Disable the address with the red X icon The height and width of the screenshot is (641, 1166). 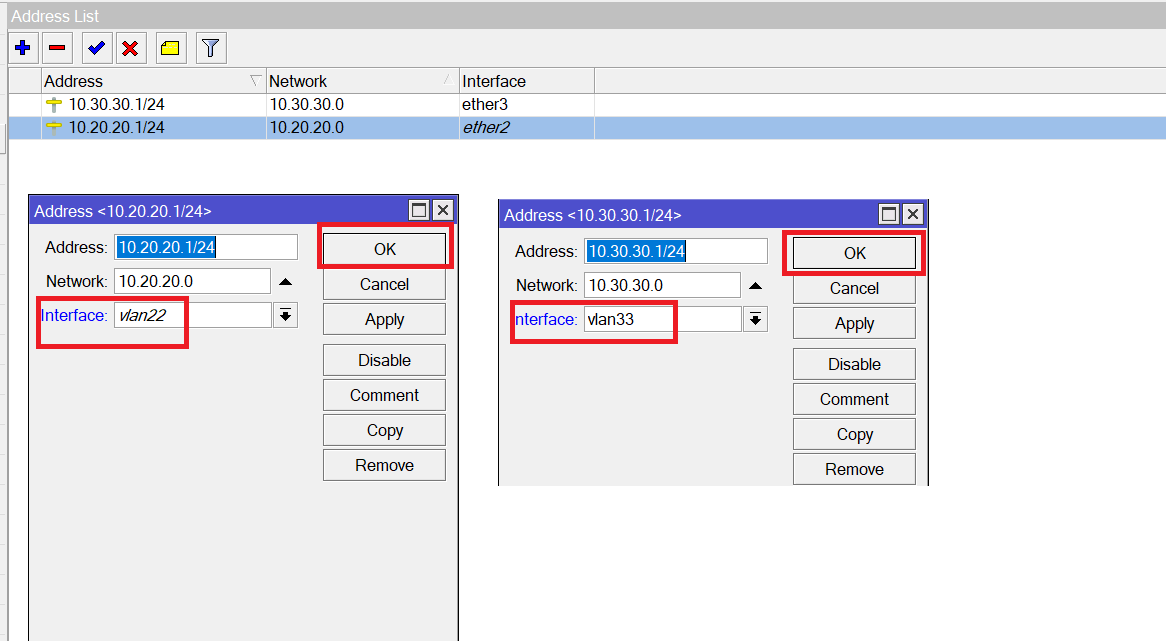pos(131,48)
